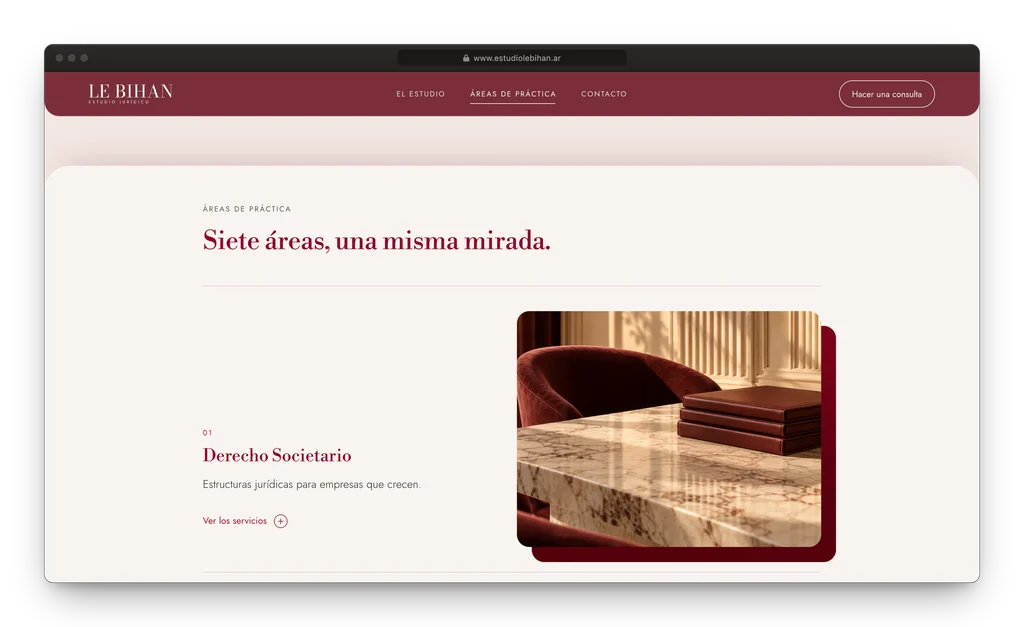
Task: Click the www.estudiolebihan.ar address bar
Action: (512, 58)
